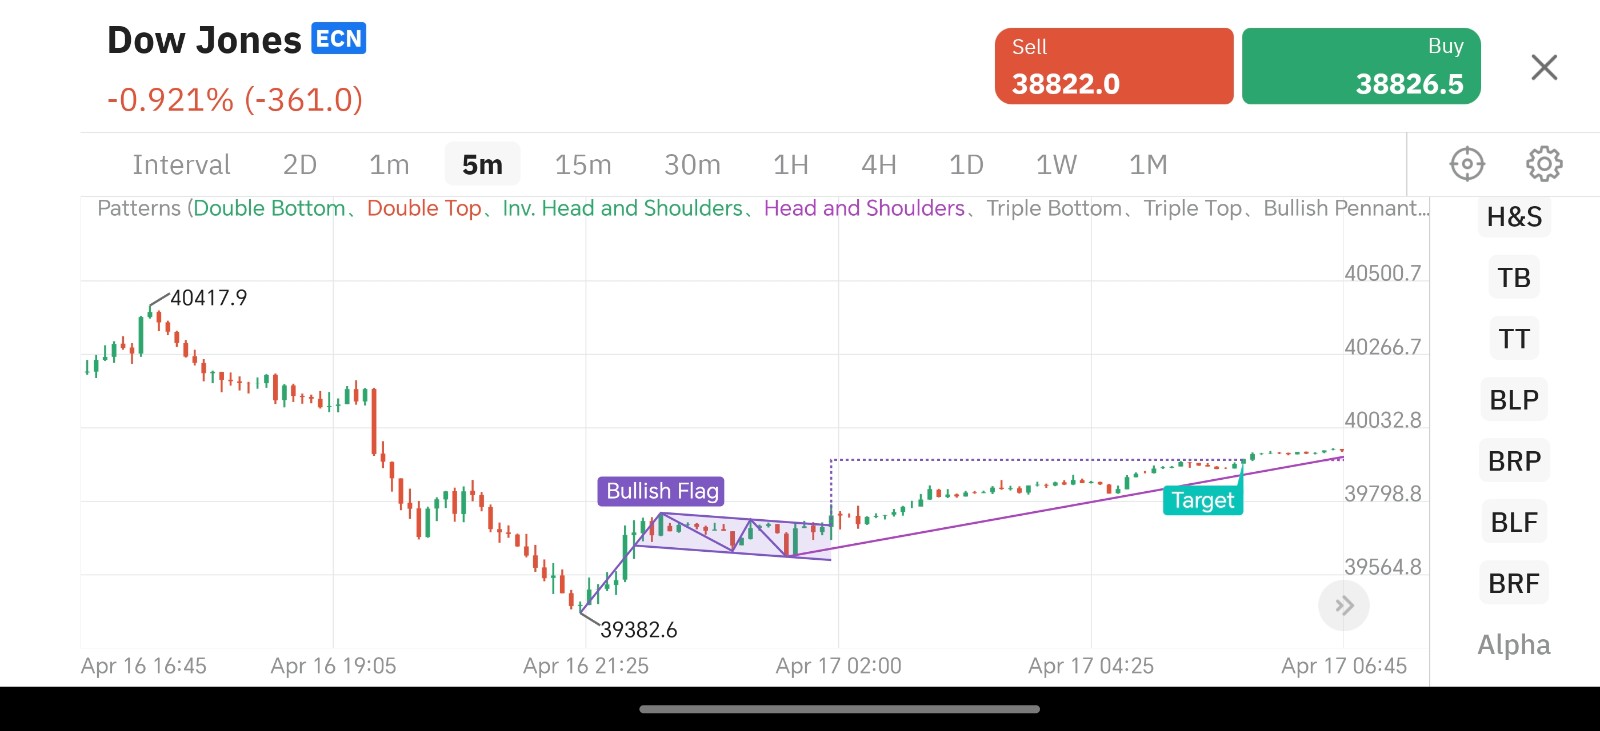Toggle the BLP bullish pennant pattern
This screenshot has height=731, width=1600.
coord(1514,400)
